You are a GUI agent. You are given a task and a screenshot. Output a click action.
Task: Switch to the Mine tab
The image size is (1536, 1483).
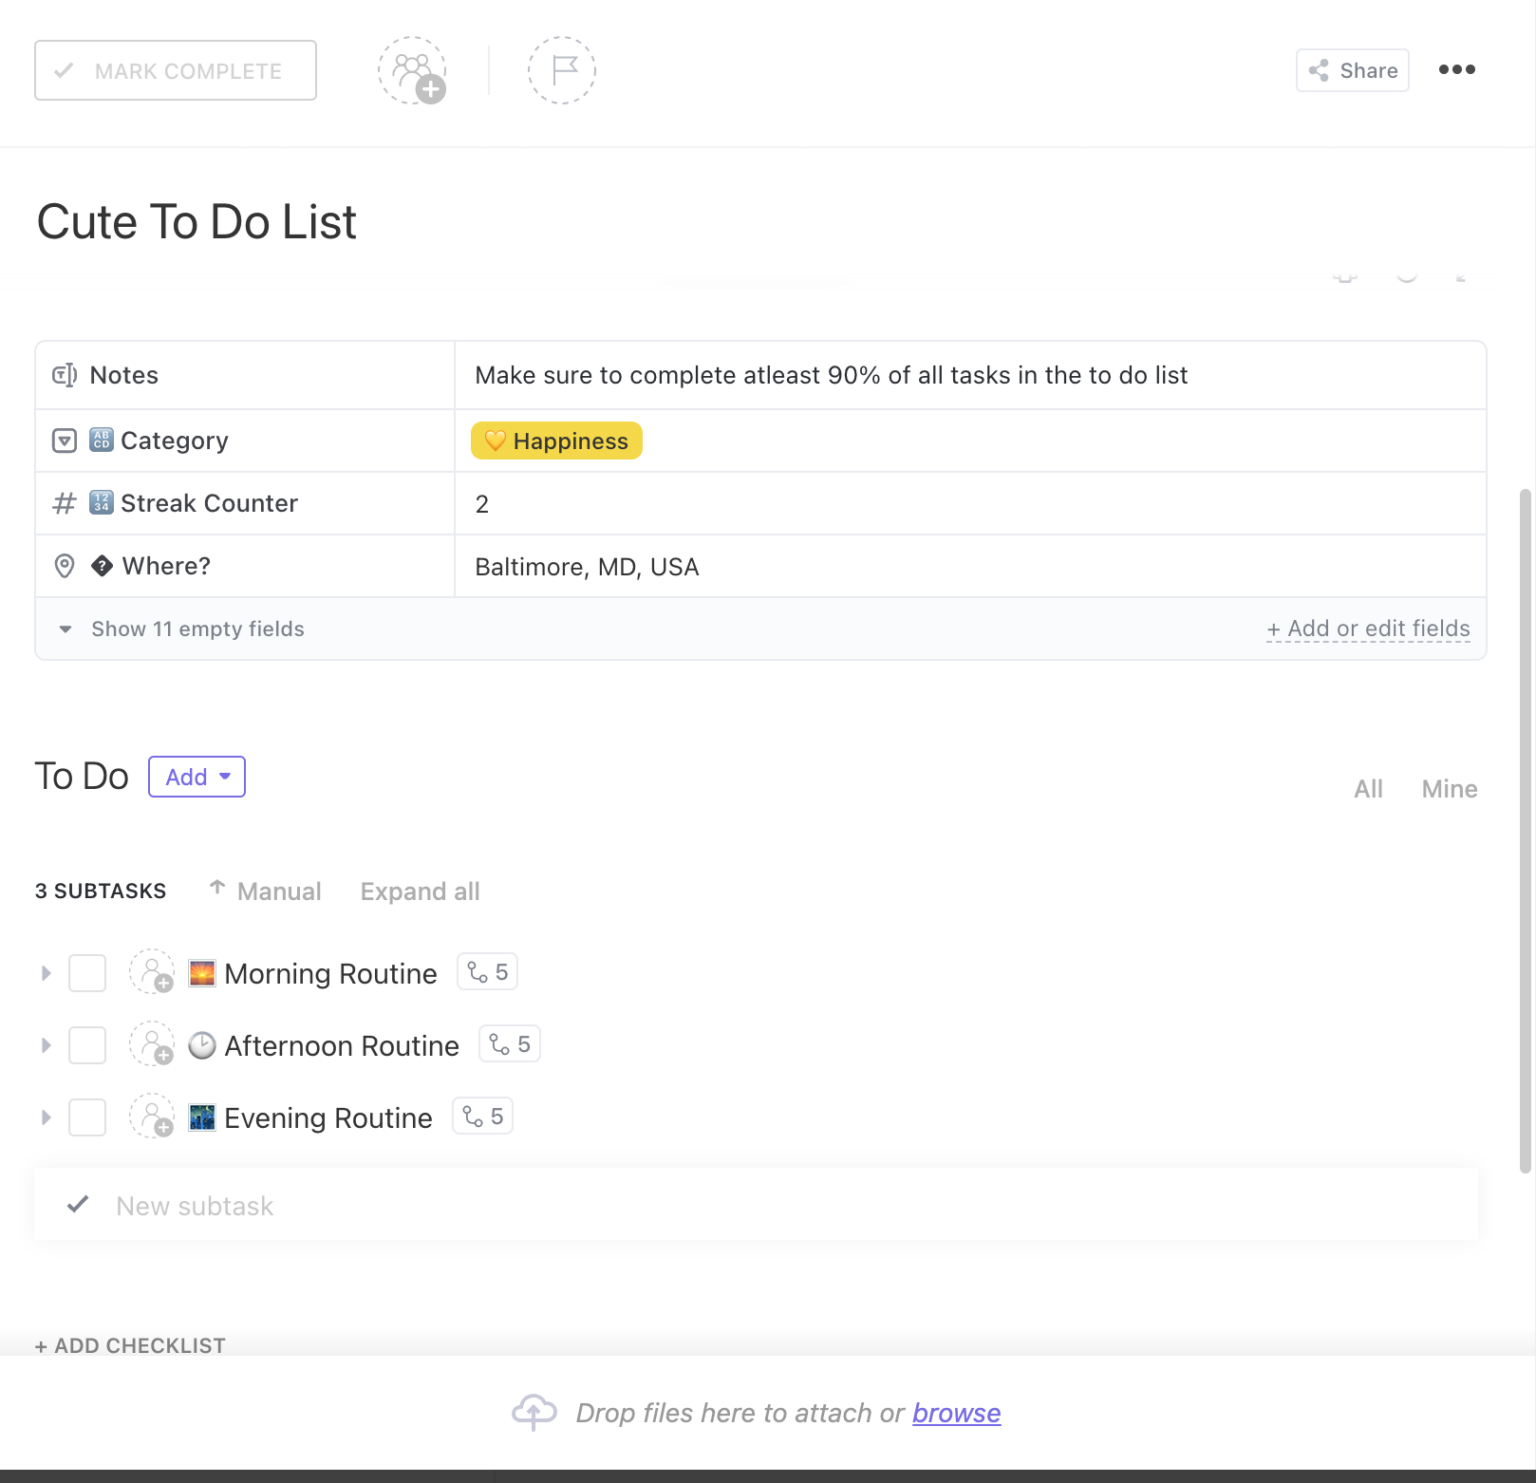click(x=1449, y=789)
